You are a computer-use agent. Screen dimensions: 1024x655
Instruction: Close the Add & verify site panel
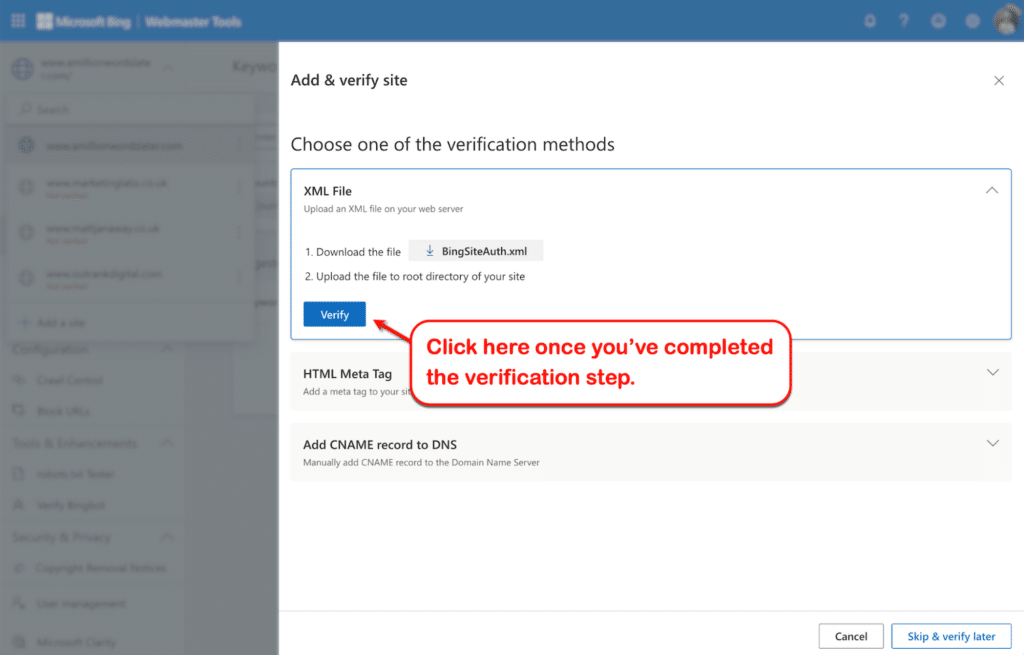pos(998,81)
